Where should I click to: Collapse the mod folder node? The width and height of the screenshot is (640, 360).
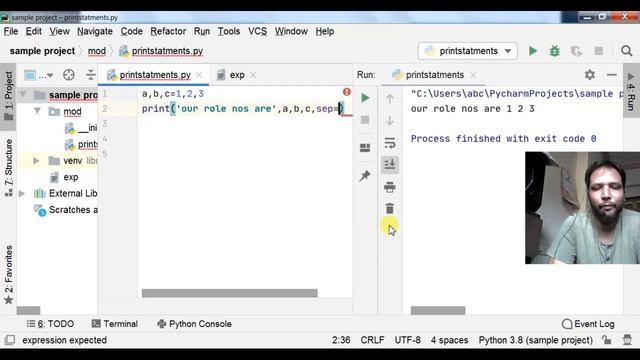(37, 111)
